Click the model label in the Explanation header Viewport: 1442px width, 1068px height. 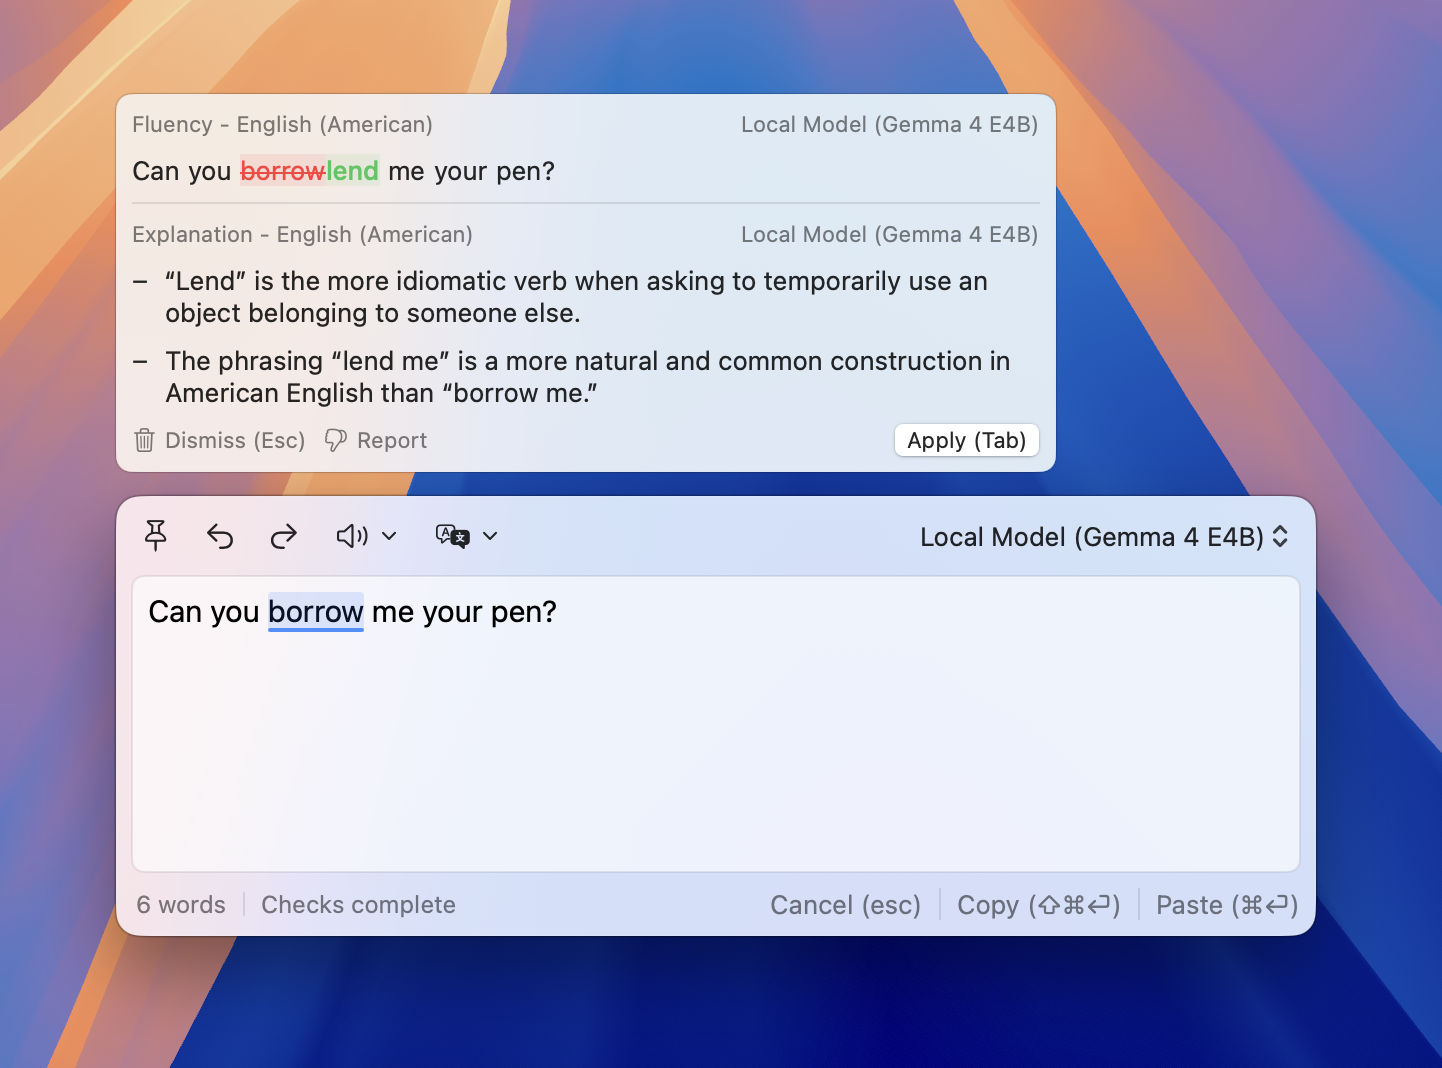[889, 235]
